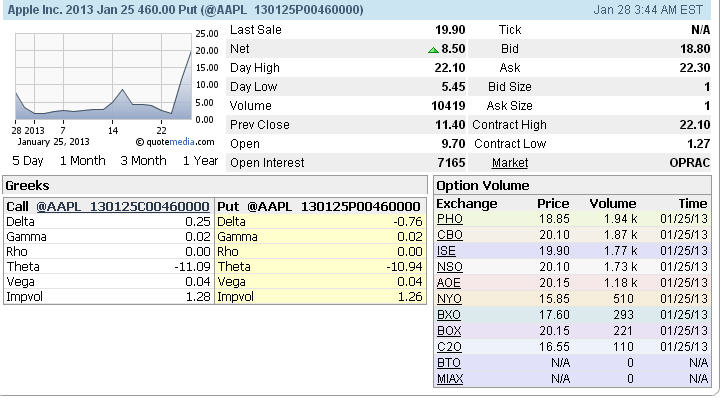Open the Market link
Viewport: 721px width, 401px height.
510,163
